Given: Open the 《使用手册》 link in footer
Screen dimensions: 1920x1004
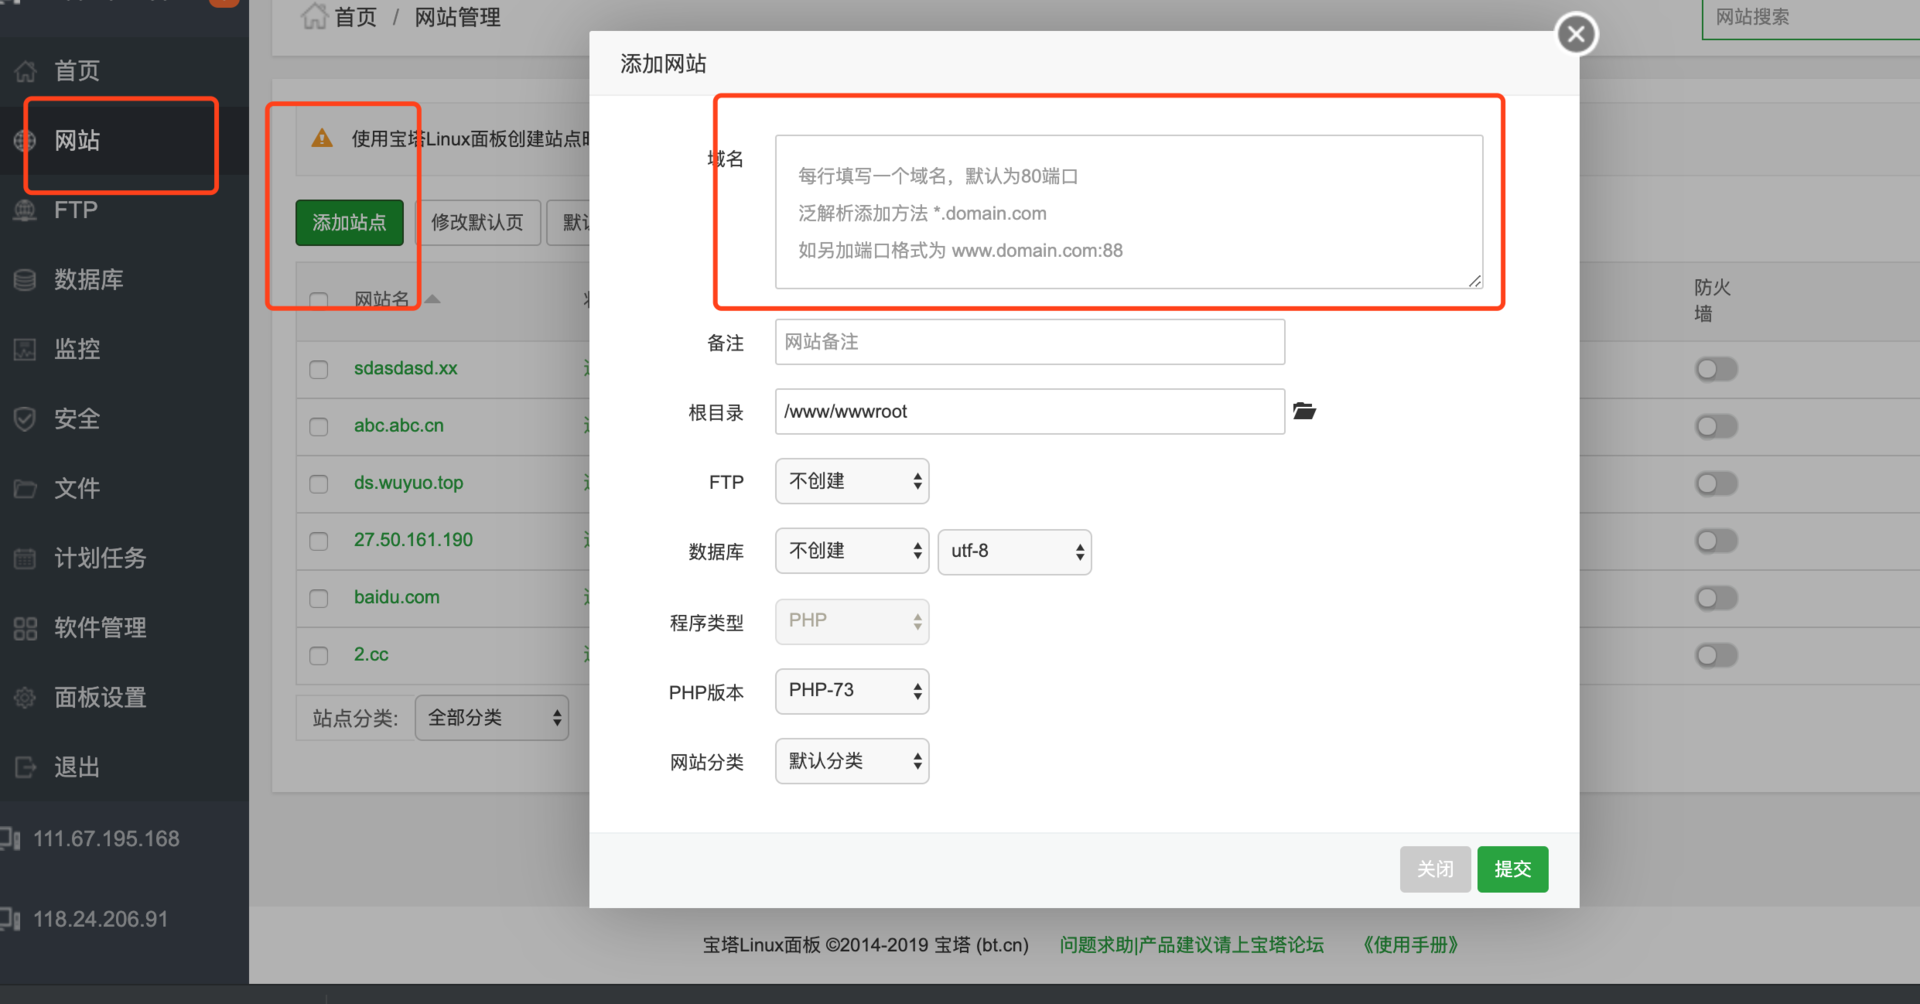Looking at the screenshot, I should (x=1410, y=945).
